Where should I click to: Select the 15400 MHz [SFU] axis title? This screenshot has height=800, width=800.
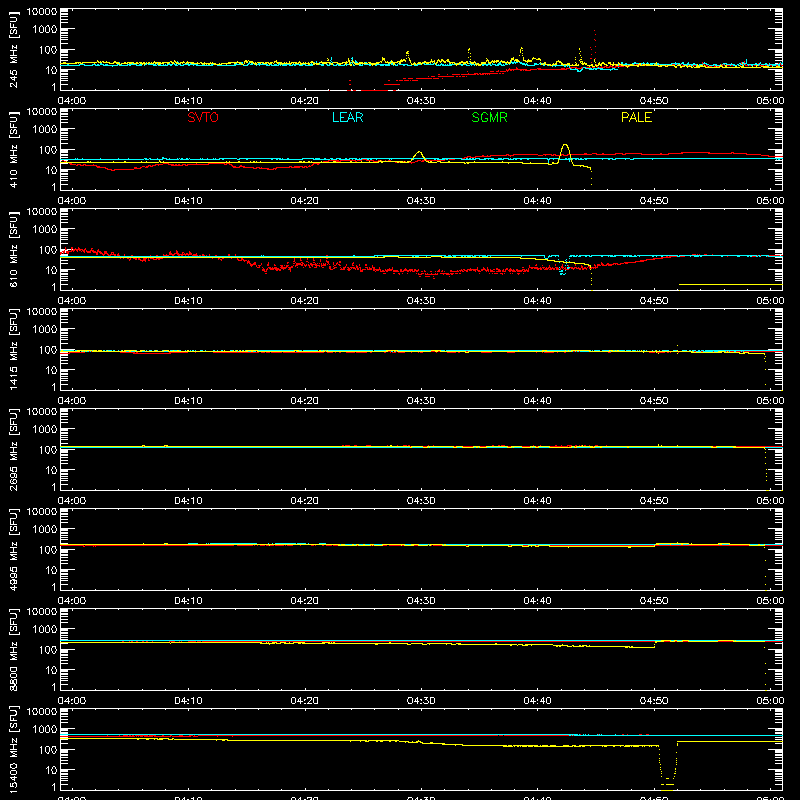click(x=13, y=749)
